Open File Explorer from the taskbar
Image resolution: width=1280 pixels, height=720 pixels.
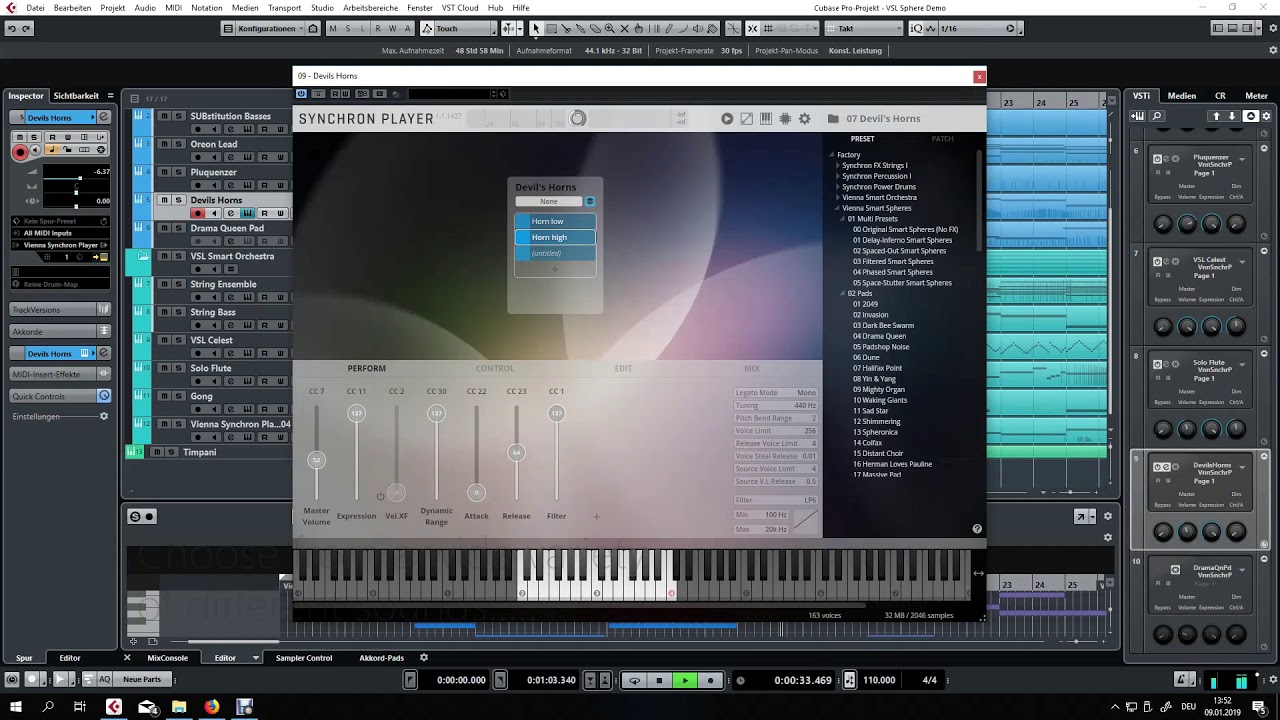[x=179, y=706]
